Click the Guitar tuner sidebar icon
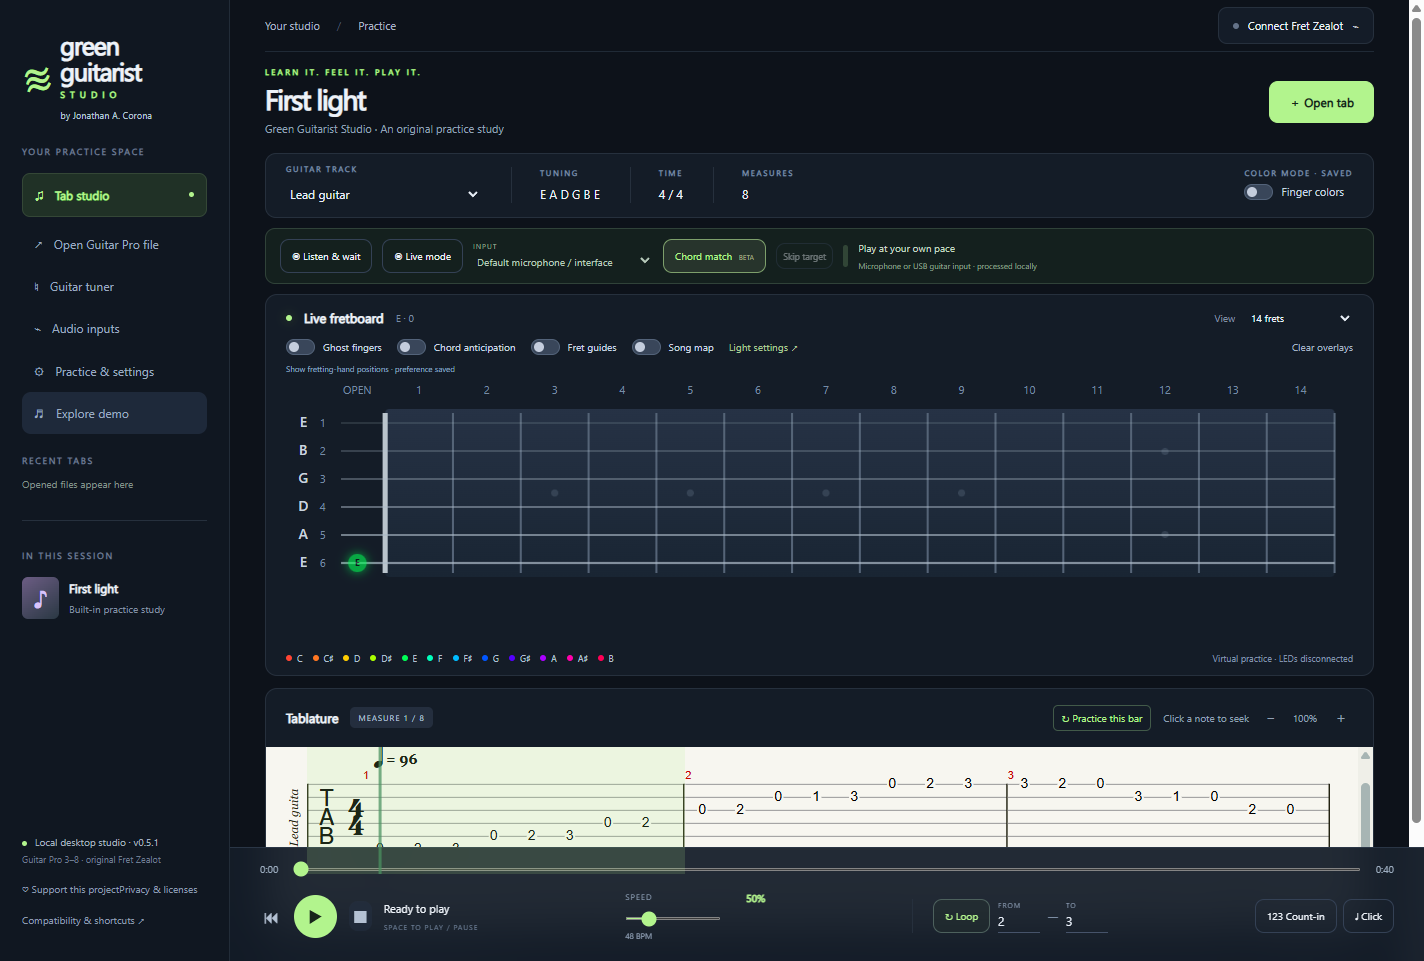Viewport: 1424px width, 961px height. [37, 287]
